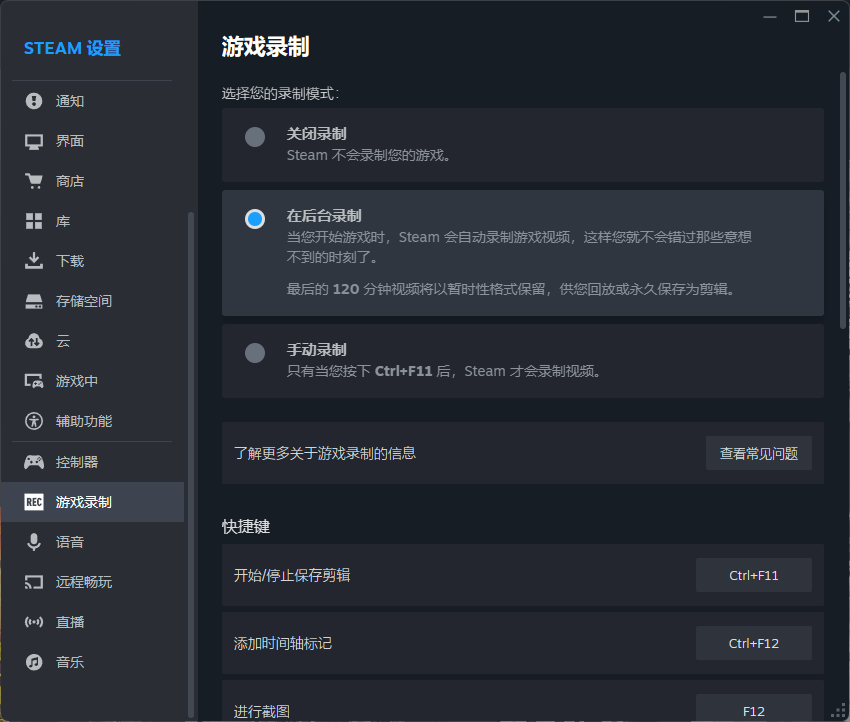Image resolution: width=850 pixels, height=722 pixels.
Task: Select 云 in the sidebar
Action: (92, 341)
